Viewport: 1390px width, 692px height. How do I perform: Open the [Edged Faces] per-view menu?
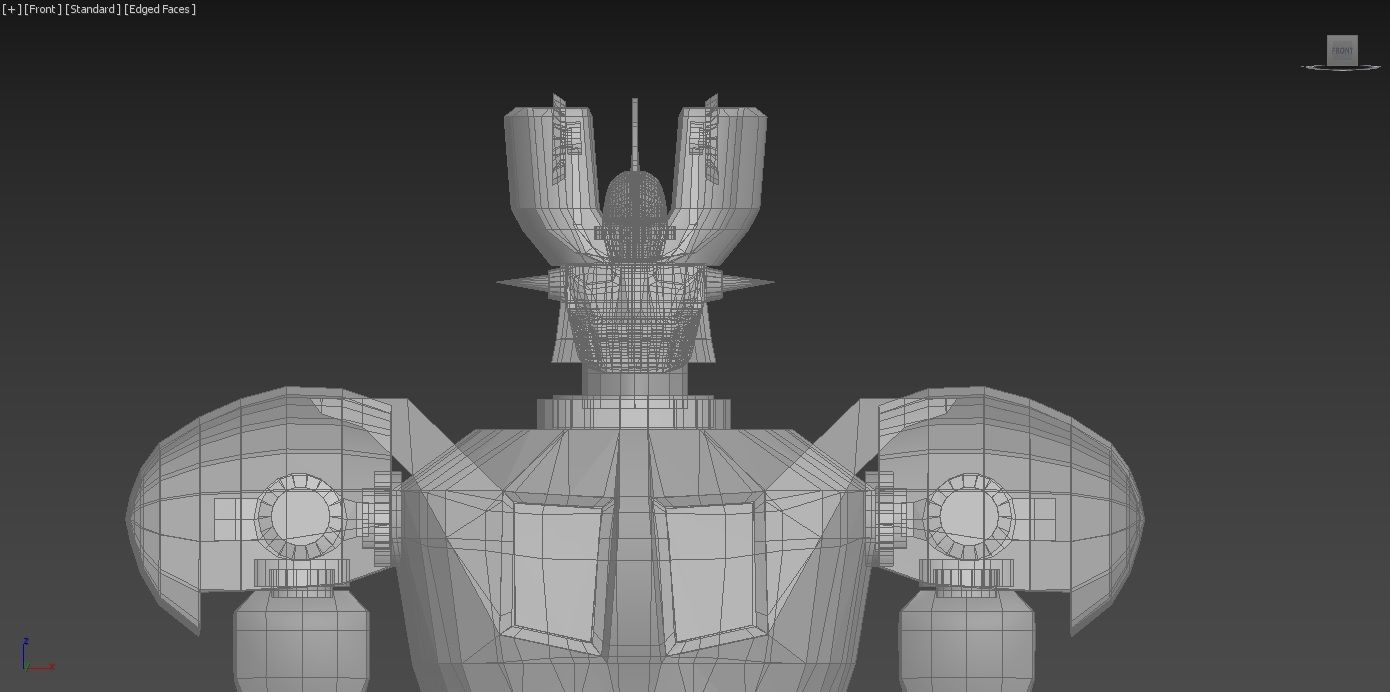[x=161, y=9]
